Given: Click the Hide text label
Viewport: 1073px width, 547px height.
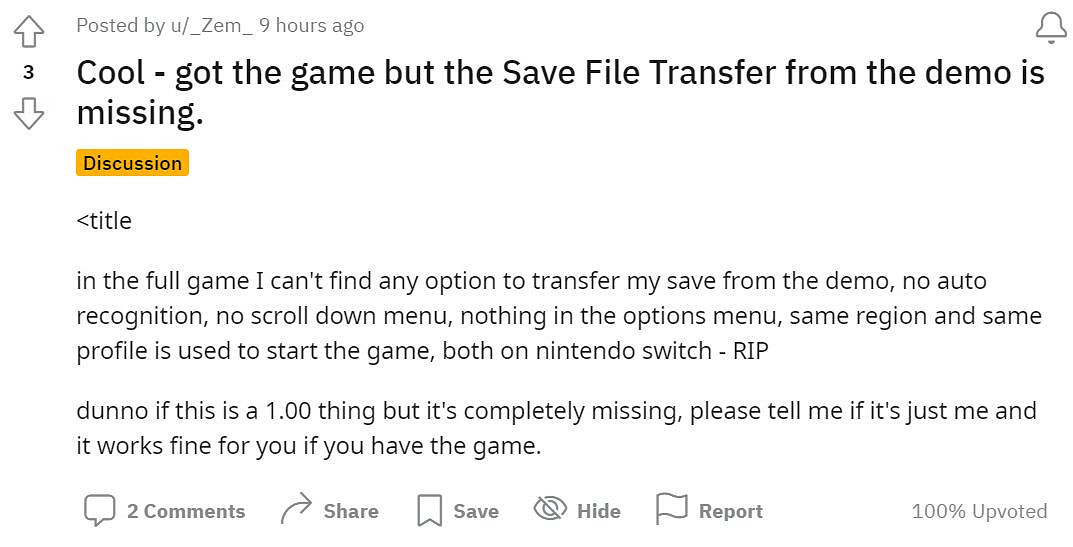Looking at the screenshot, I should 599,511.
